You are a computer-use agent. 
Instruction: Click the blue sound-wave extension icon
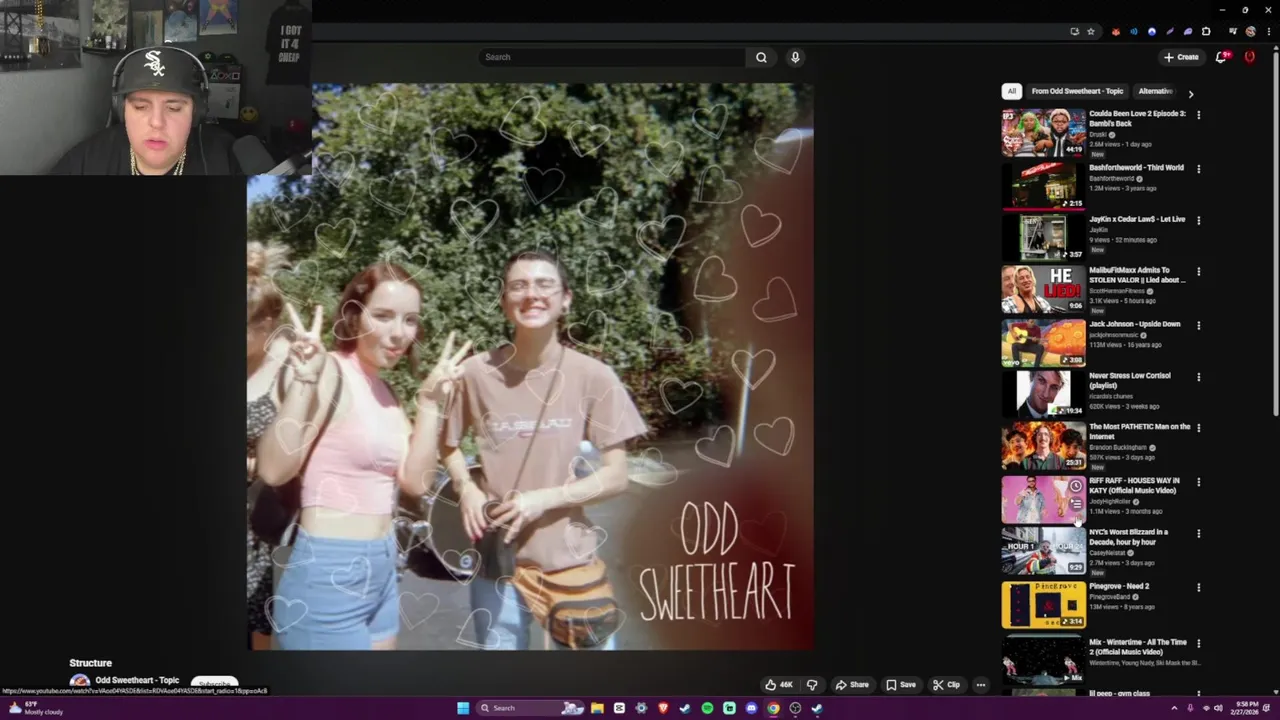[x=1134, y=32]
